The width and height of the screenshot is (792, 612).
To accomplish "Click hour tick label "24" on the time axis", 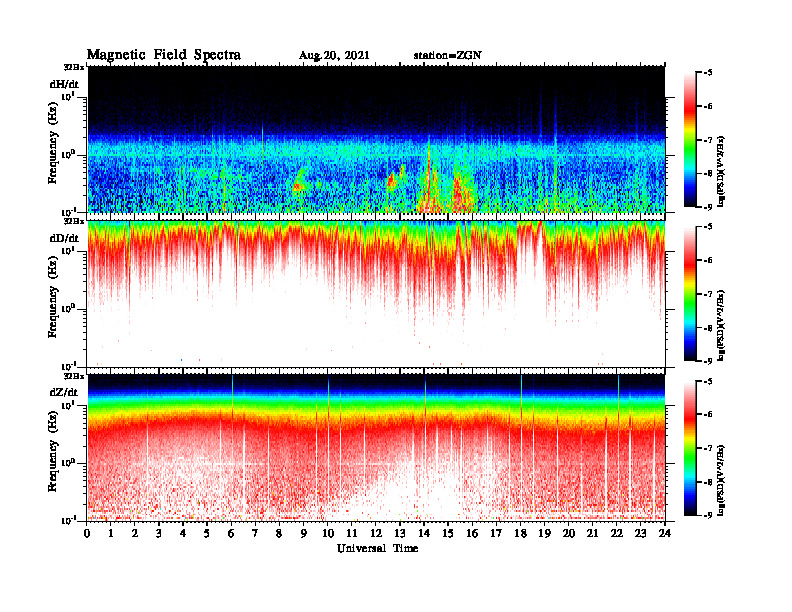I will (665, 533).
